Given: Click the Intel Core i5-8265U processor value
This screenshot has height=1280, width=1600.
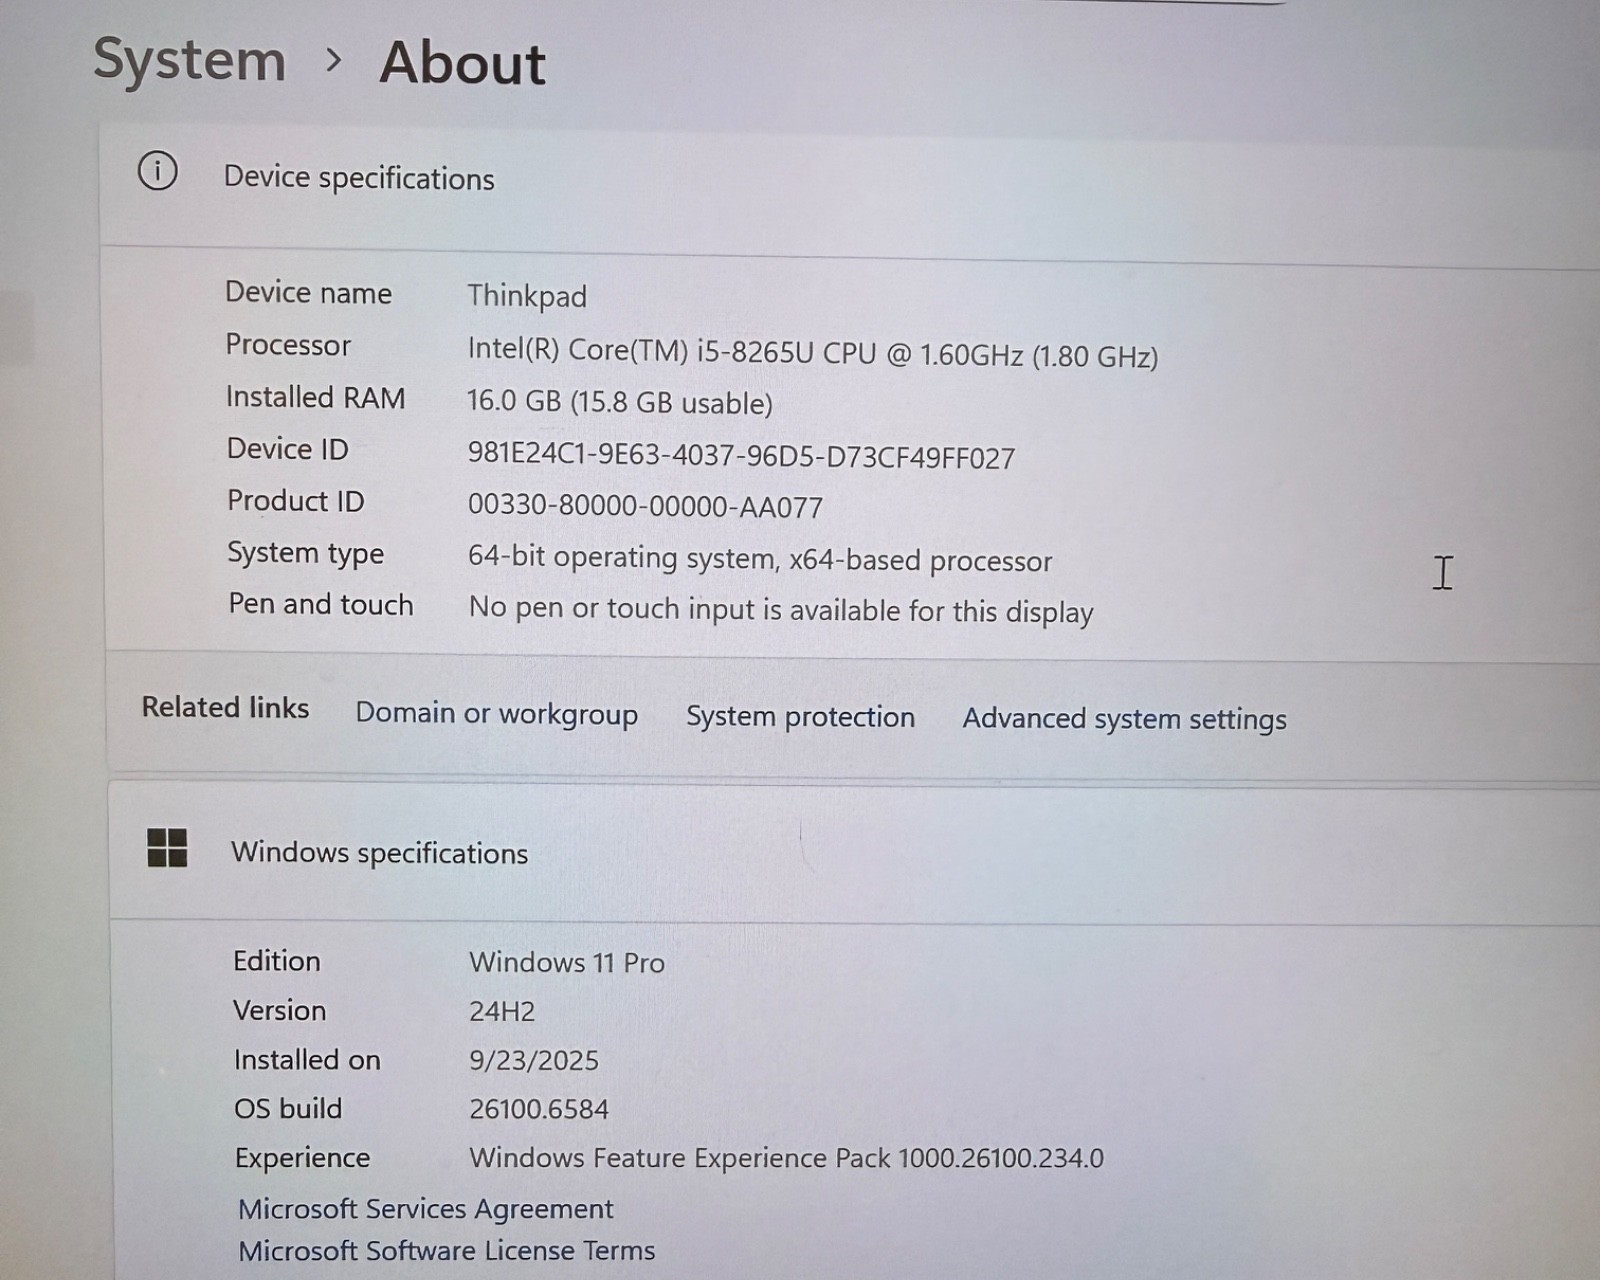Looking at the screenshot, I should [813, 353].
